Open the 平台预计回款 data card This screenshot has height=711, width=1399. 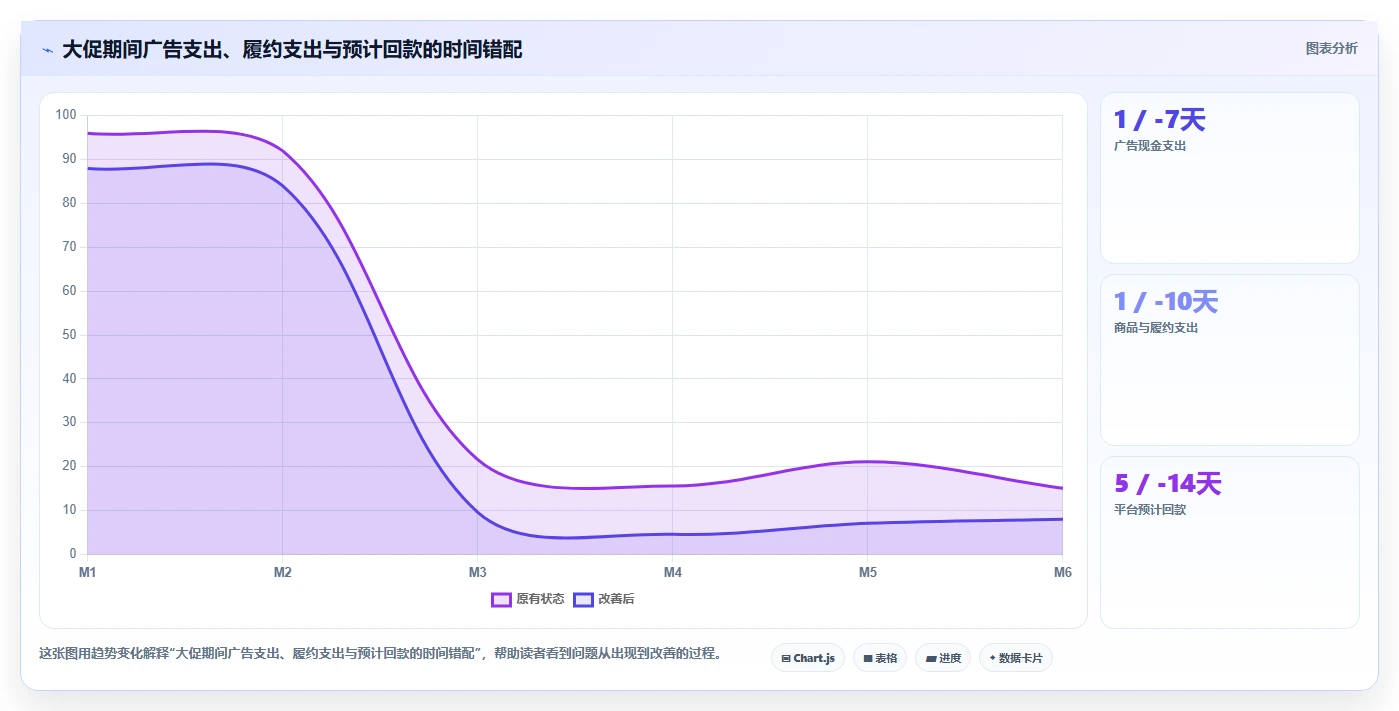coord(1230,543)
